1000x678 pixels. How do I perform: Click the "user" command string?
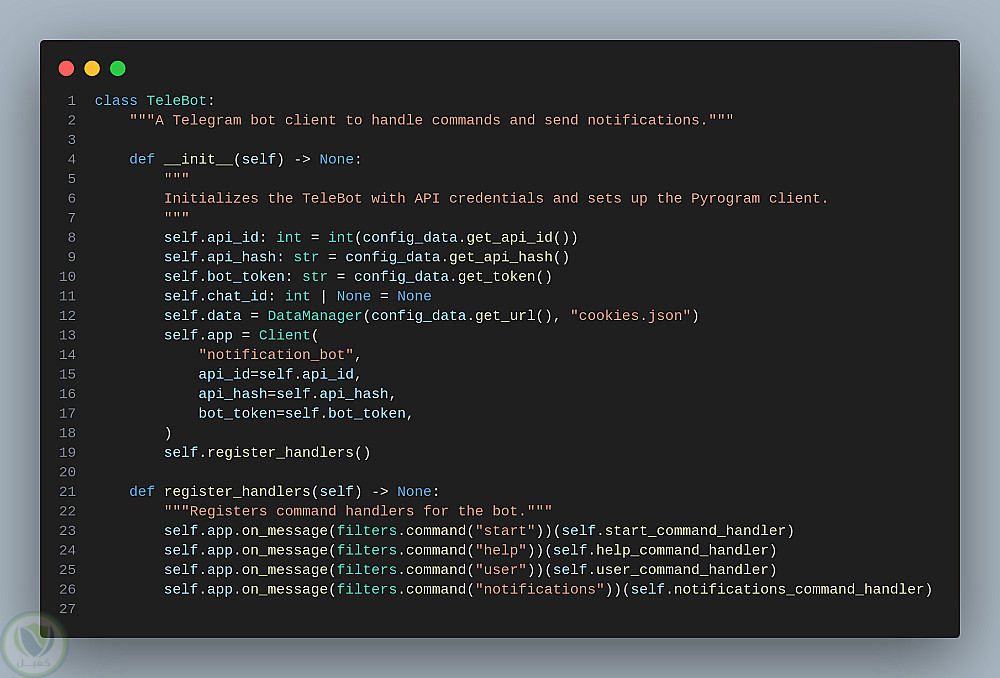point(500,570)
